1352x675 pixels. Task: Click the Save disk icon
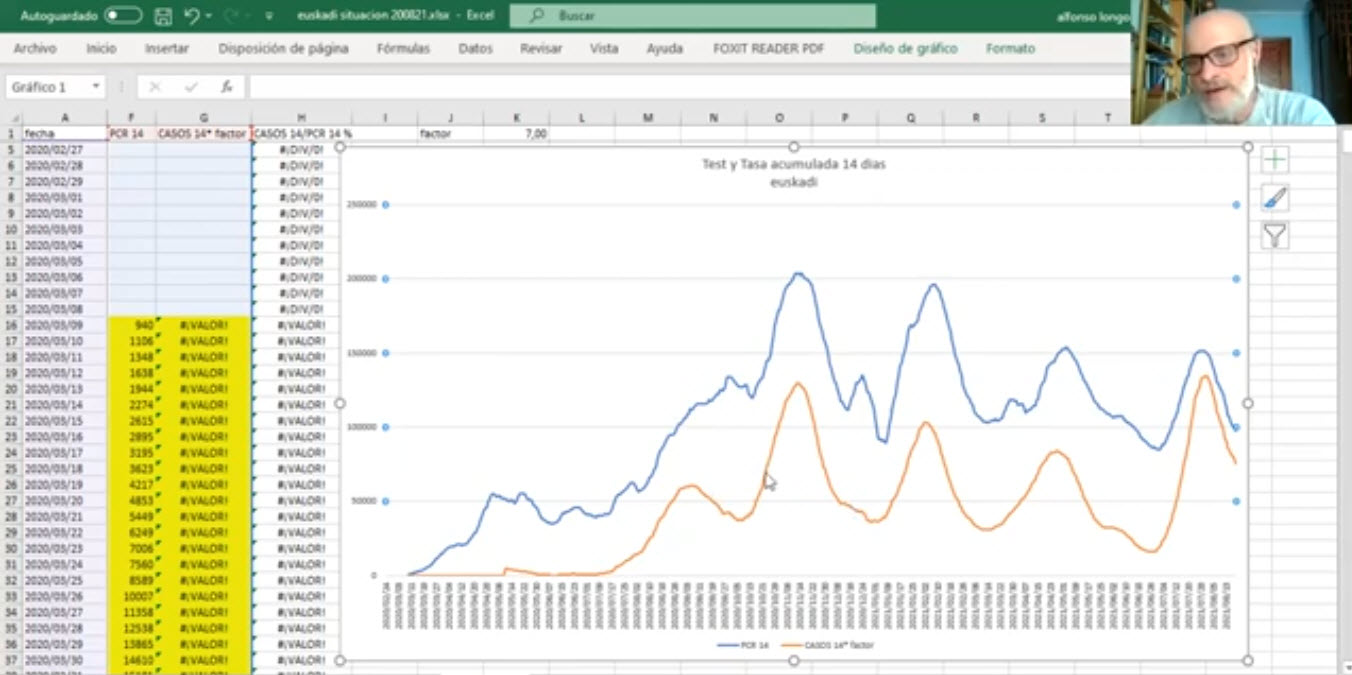click(x=164, y=16)
